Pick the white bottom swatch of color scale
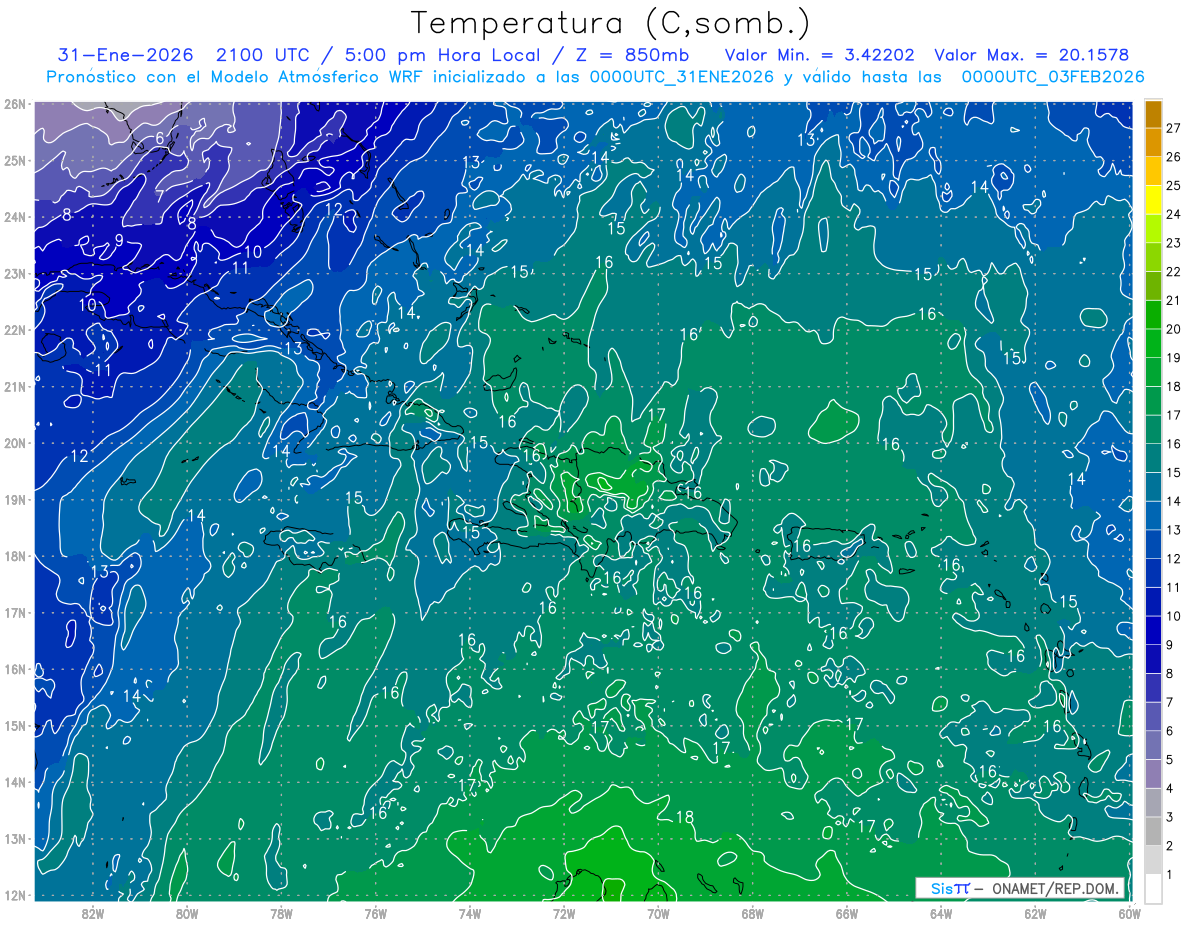Screen dimensions: 1200x927 coord(1153,887)
